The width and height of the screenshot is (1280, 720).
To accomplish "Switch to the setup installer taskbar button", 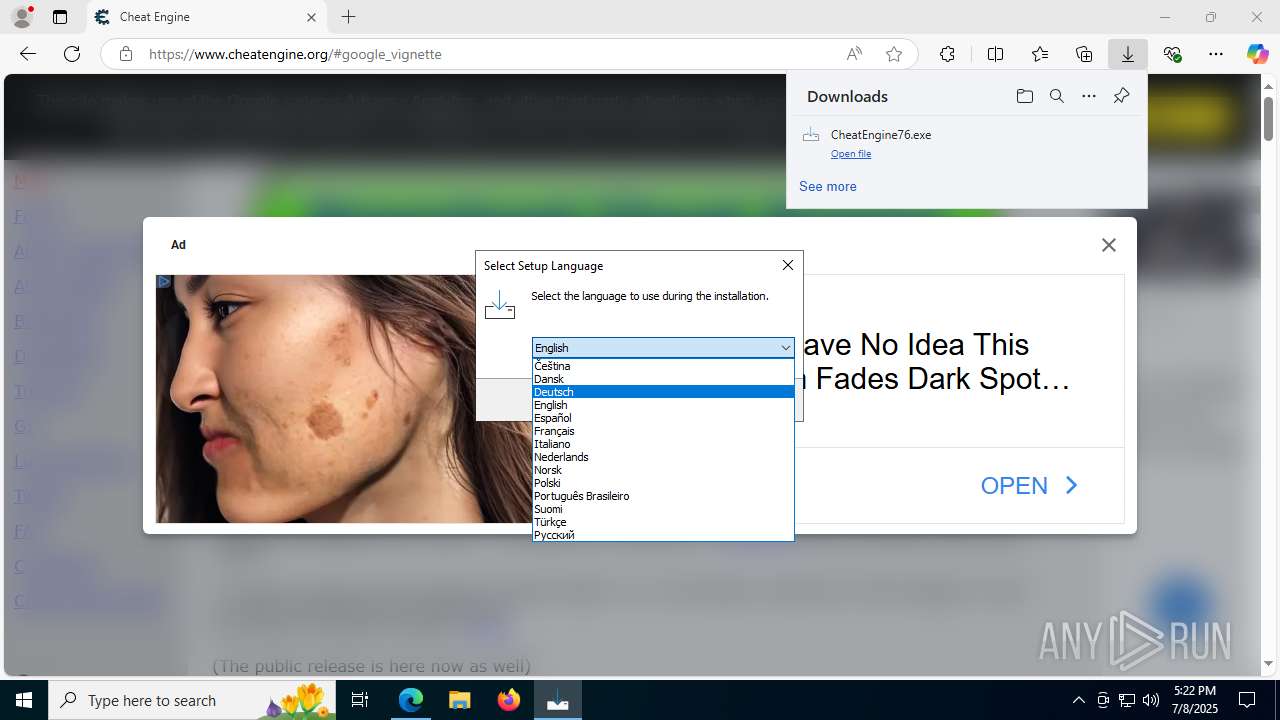I will 557,700.
